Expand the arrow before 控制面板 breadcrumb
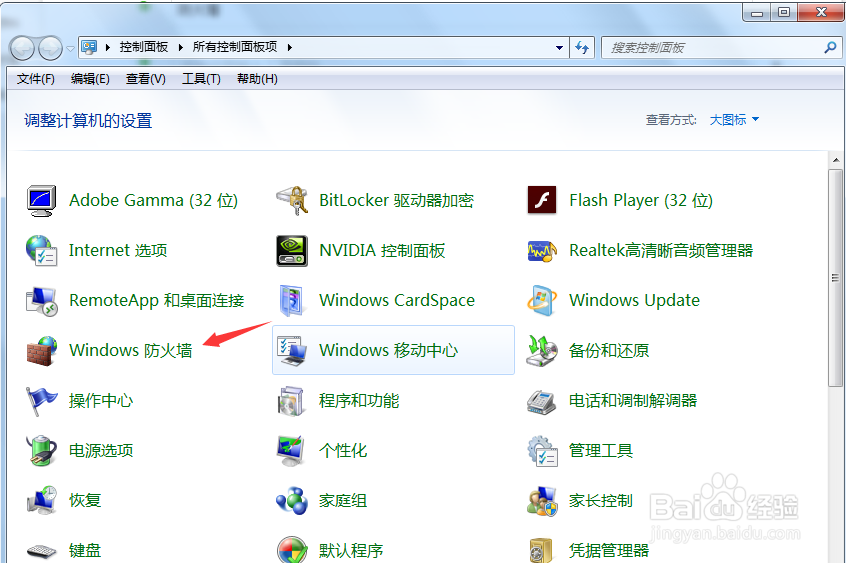The width and height of the screenshot is (846, 563). 108,48
